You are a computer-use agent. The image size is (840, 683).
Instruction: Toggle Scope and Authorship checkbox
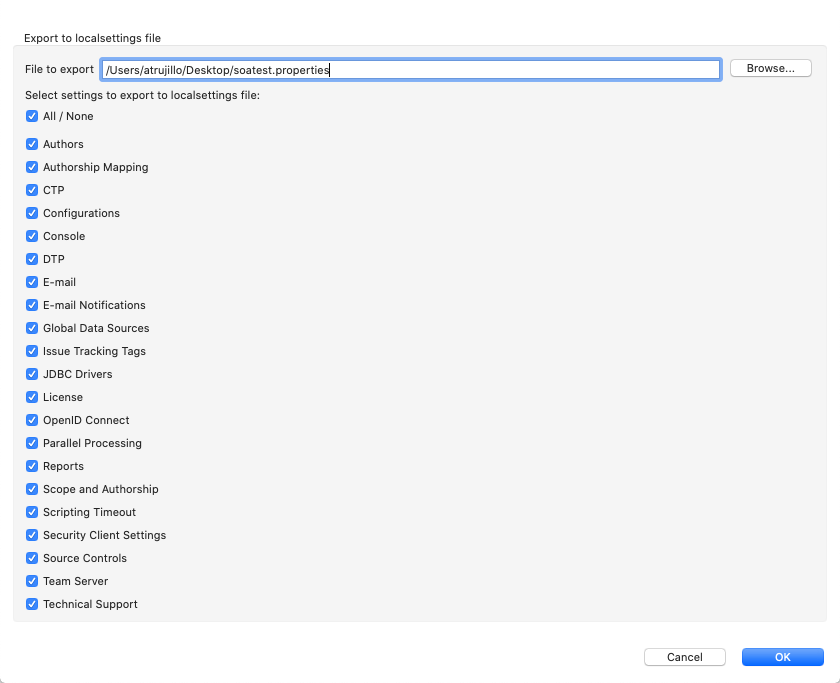pos(32,490)
